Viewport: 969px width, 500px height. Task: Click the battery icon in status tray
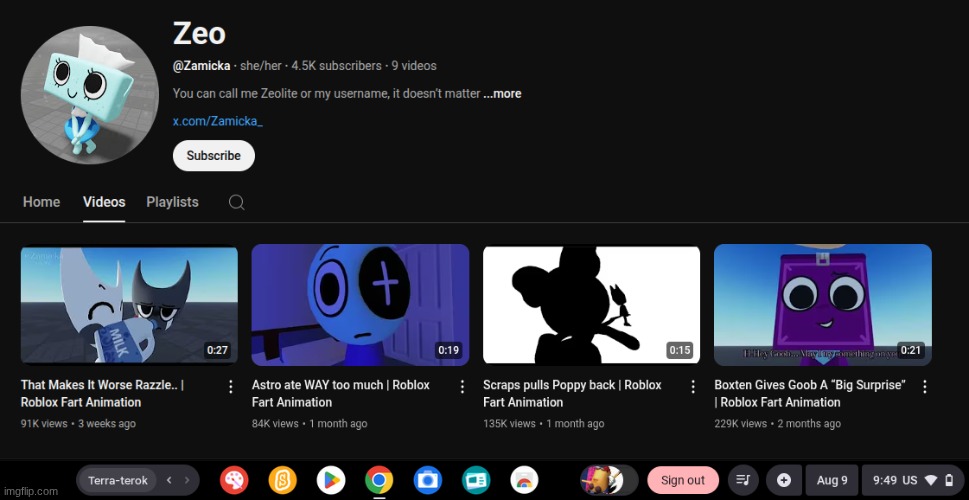[x=949, y=480]
